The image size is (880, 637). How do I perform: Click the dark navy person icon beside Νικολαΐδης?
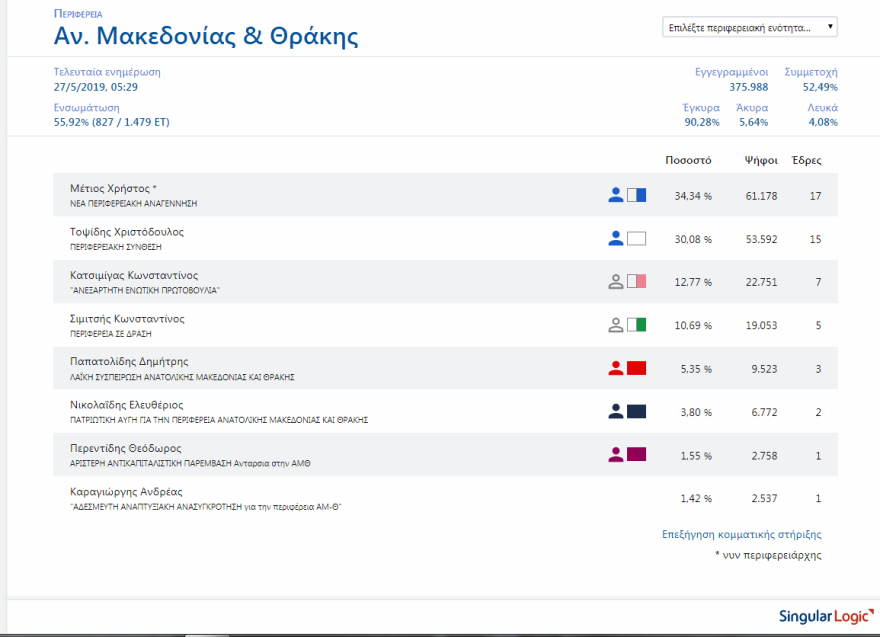pos(616,411)
